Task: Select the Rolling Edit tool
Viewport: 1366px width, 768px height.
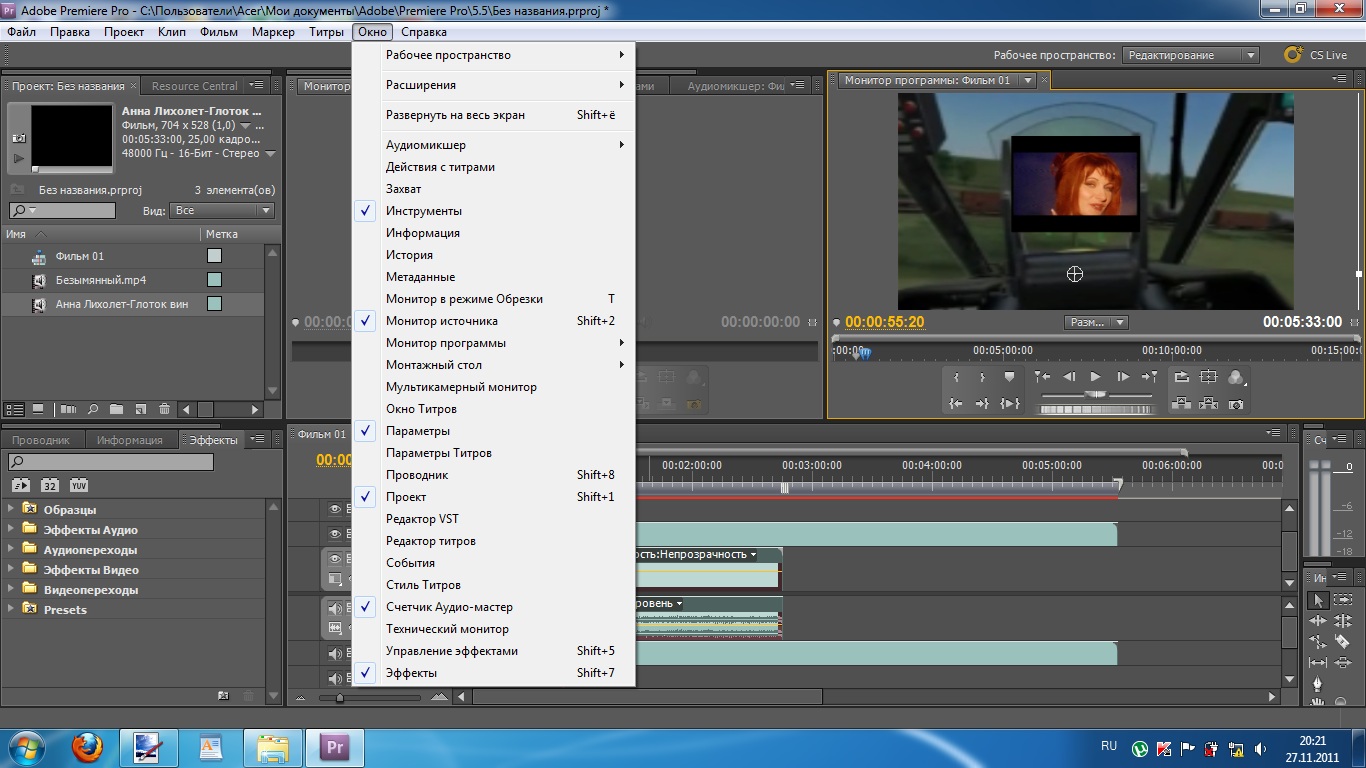Action: point(1343,621)
